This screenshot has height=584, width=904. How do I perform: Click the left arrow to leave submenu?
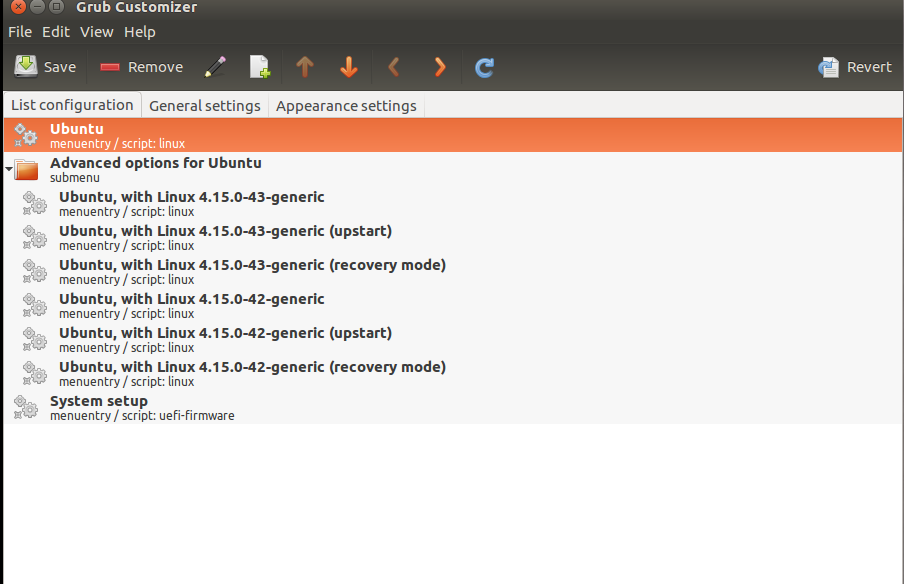pyautogui.click(x=394, y=67)
